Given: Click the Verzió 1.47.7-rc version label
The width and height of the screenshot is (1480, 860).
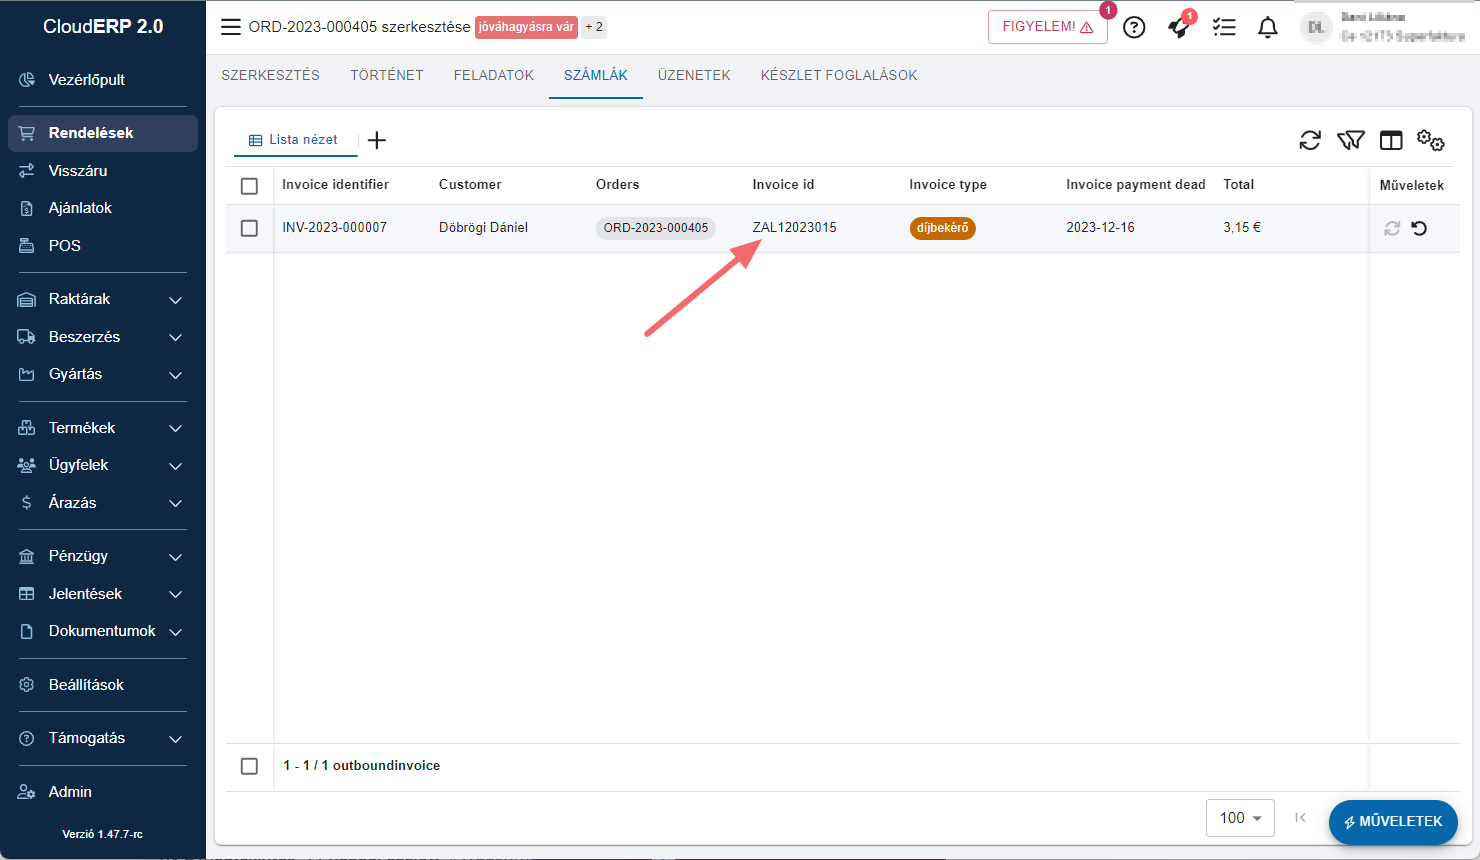Looking at the screenshot, I should 102,834.
